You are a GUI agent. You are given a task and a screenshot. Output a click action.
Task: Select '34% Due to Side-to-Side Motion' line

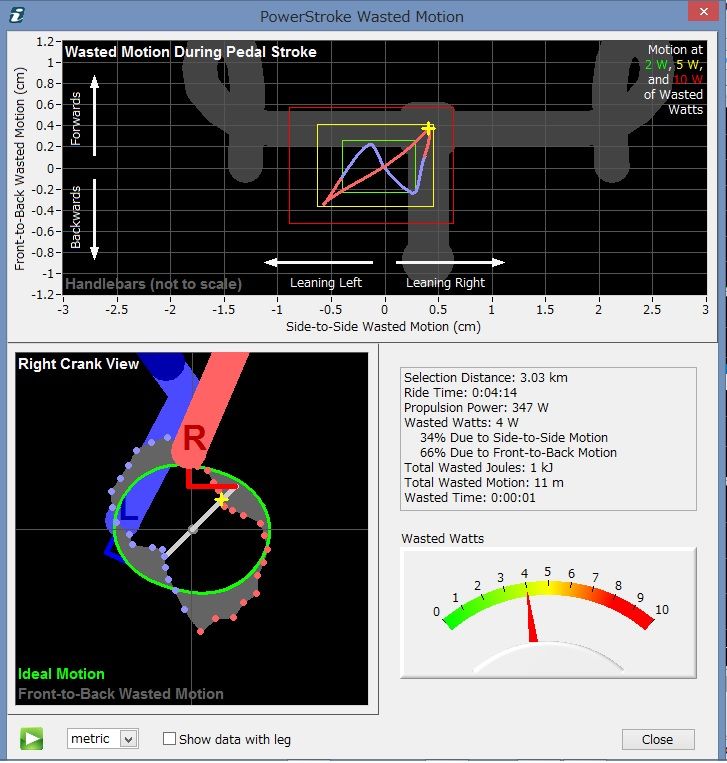coord(514,438)
